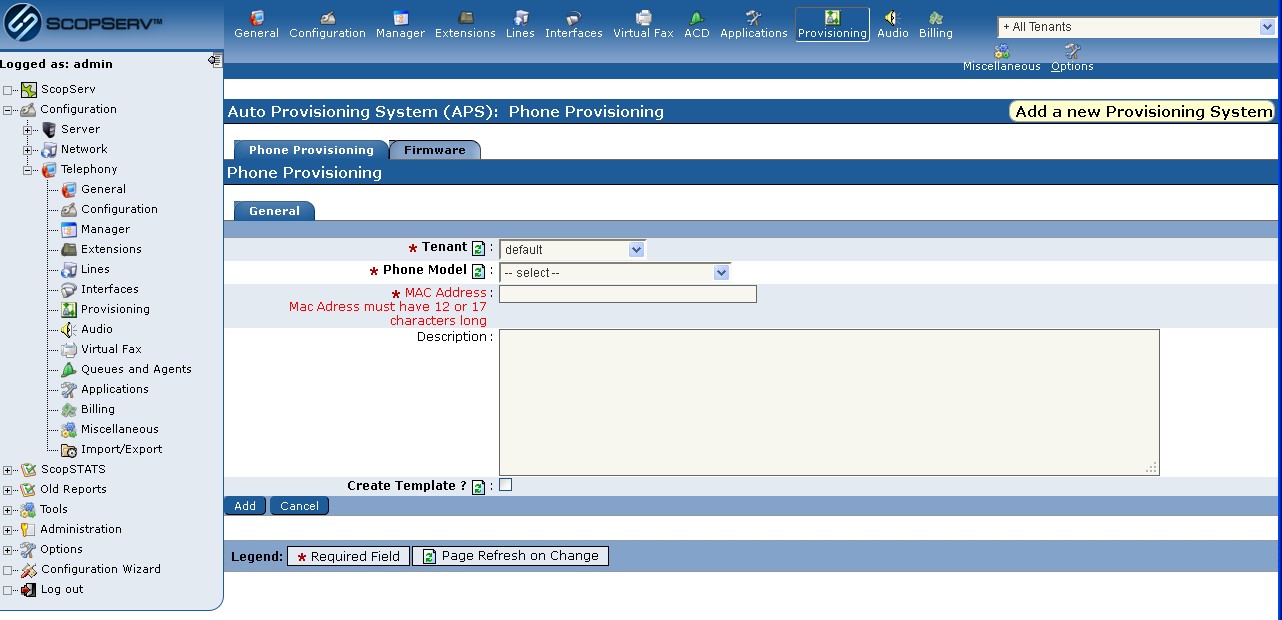Click the ScopServ logo in the header
Viewport: 1282px width, 620px height.
click(x=83, y=24)
